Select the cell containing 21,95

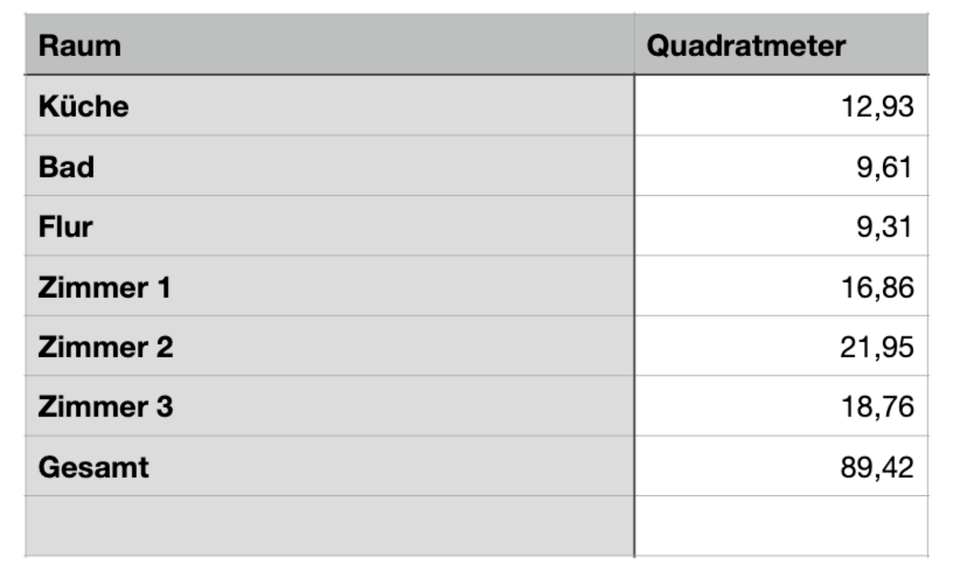point(877,347)
